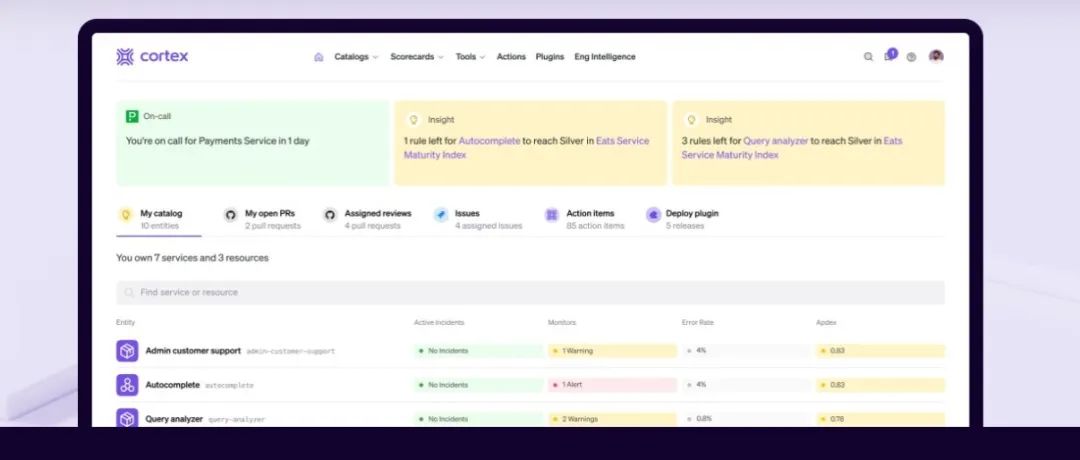Click the 1 Alert monitor badge
1080x460 pixels.
pyautogui.click(x=612, y=385)
